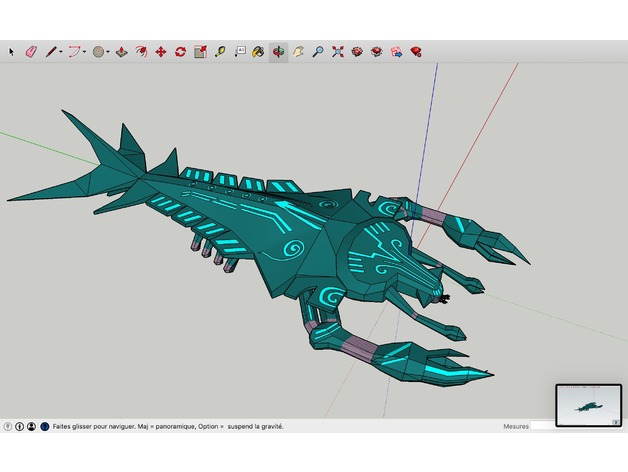Viewport: 628px width, 472px height.
Task: Activate the Rotate tool
Action: [x=180, y=51]
